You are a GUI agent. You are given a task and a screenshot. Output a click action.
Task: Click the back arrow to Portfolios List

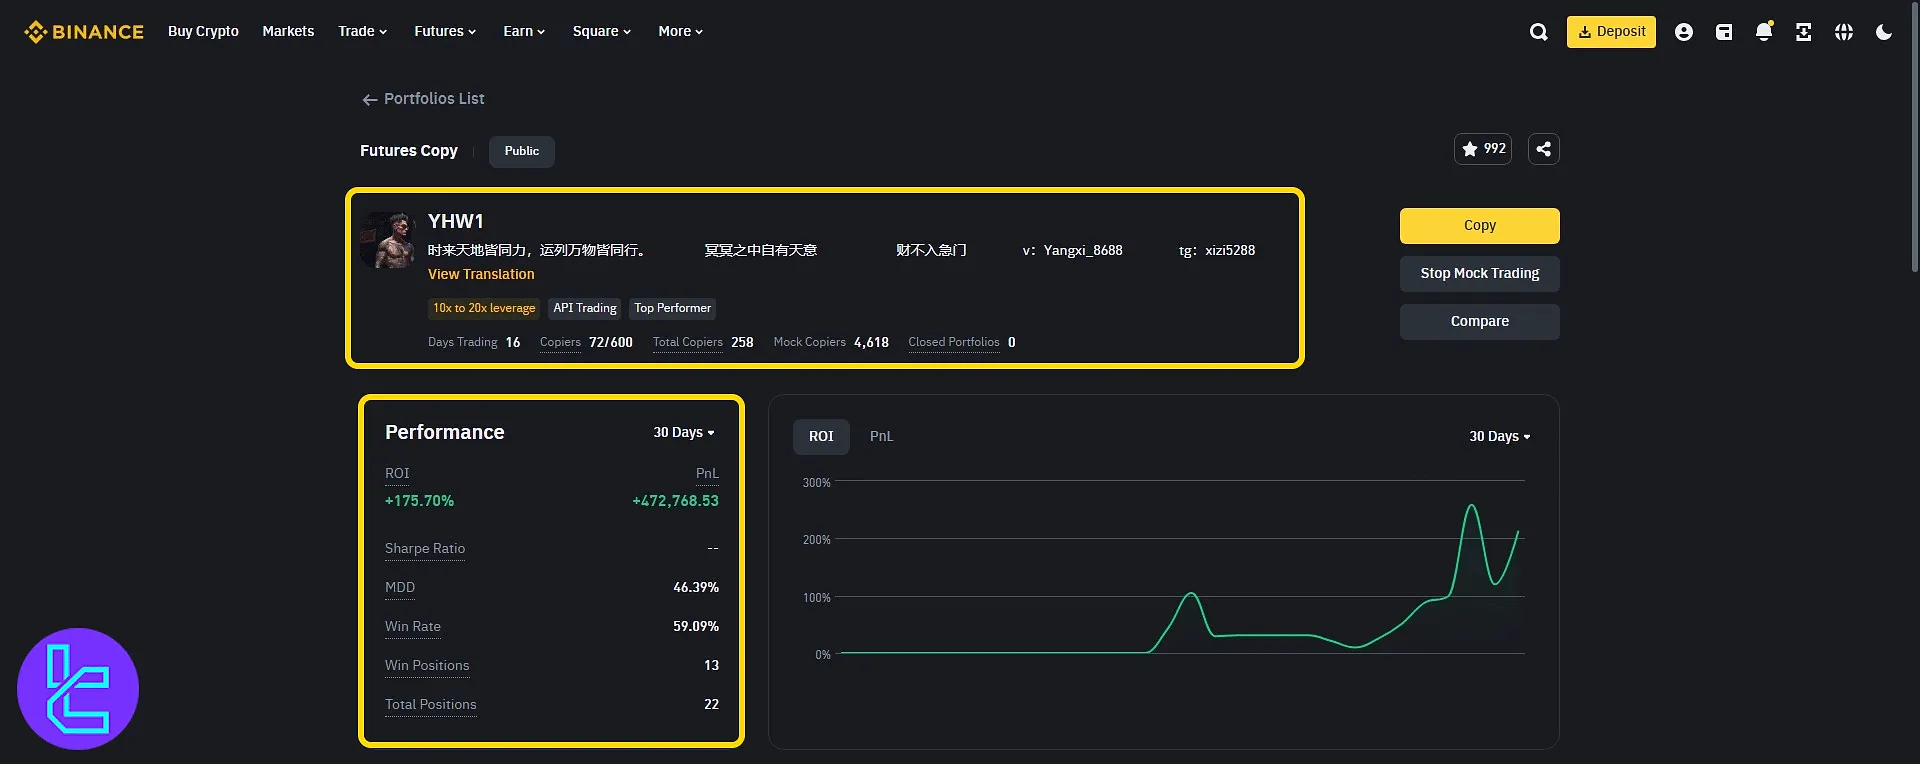[370, 99]
